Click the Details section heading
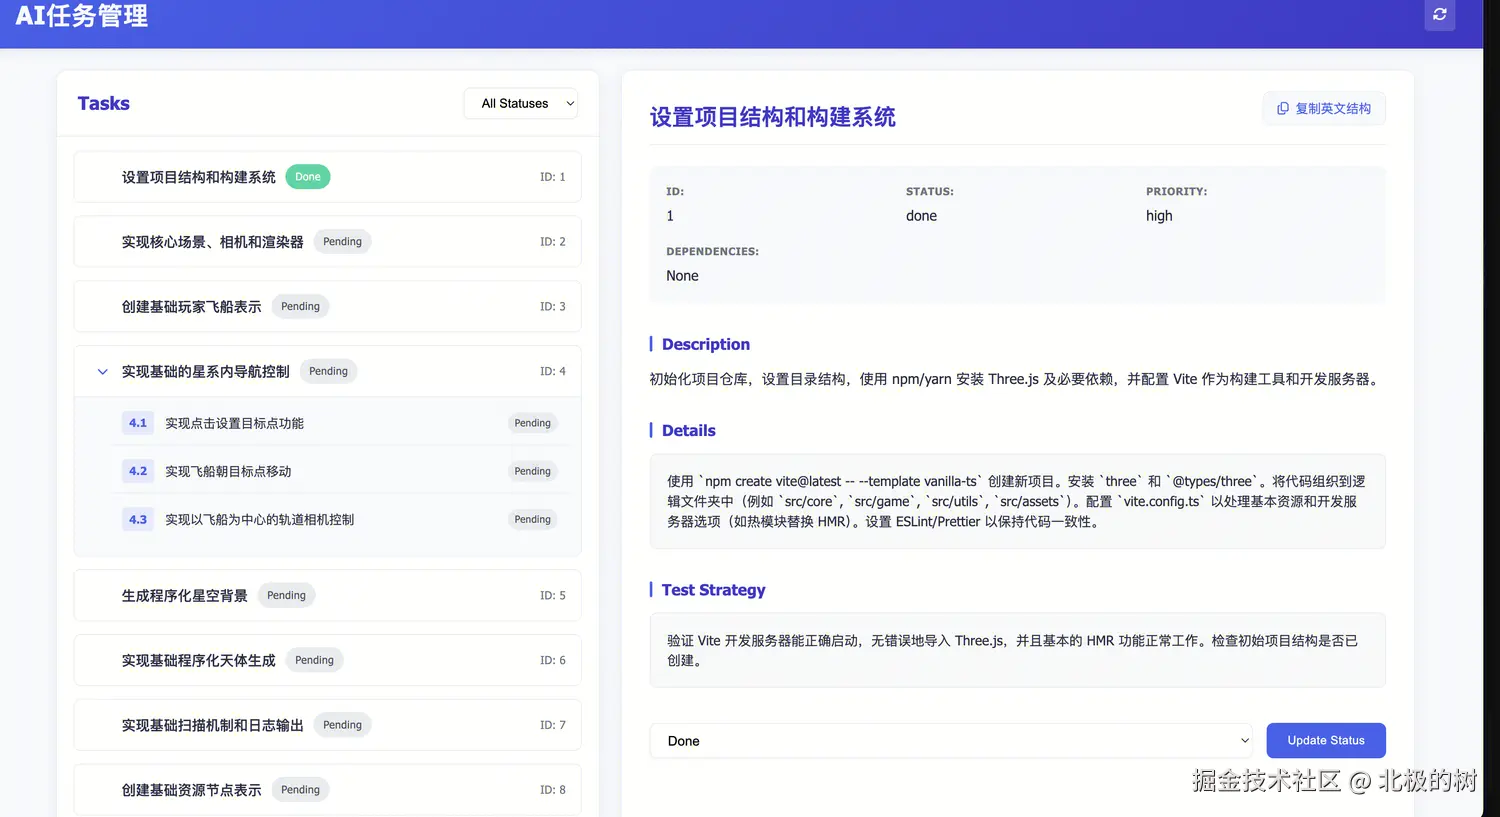 pos(689,430)
